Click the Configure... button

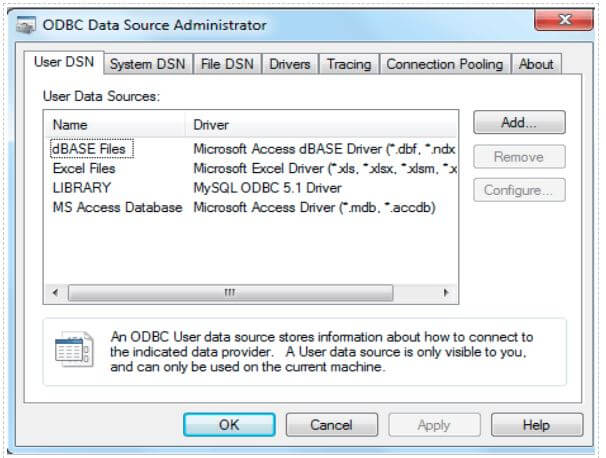click(519, 190)
